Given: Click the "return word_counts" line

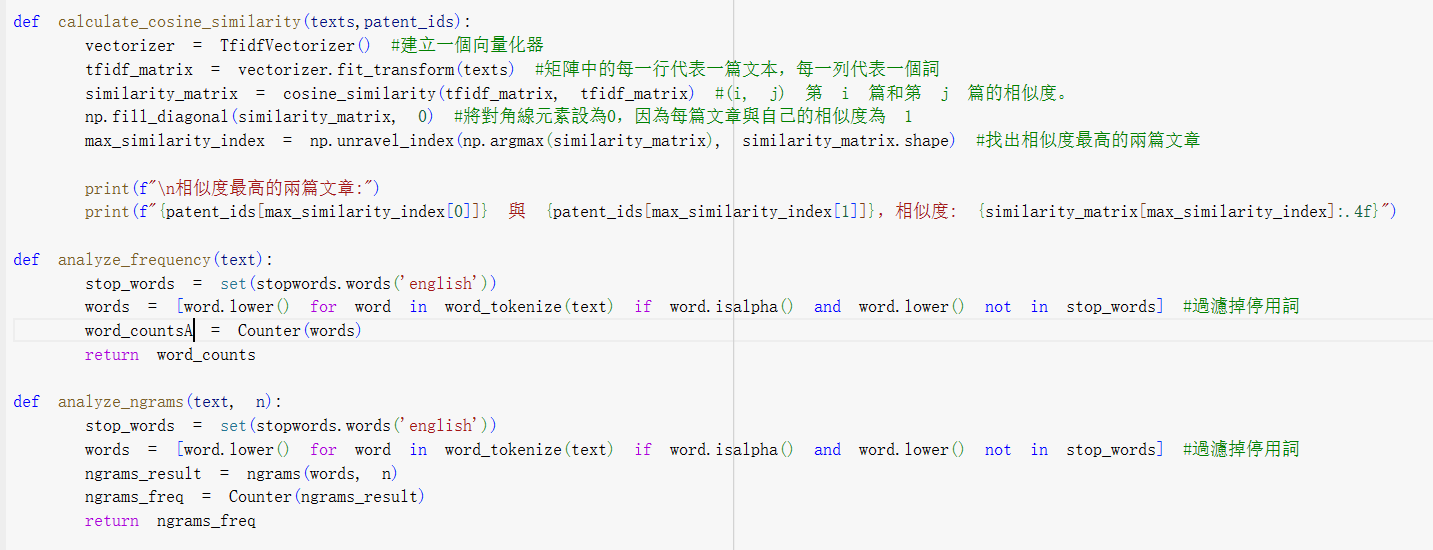Looking at the screenshot, I should [170, 355].
